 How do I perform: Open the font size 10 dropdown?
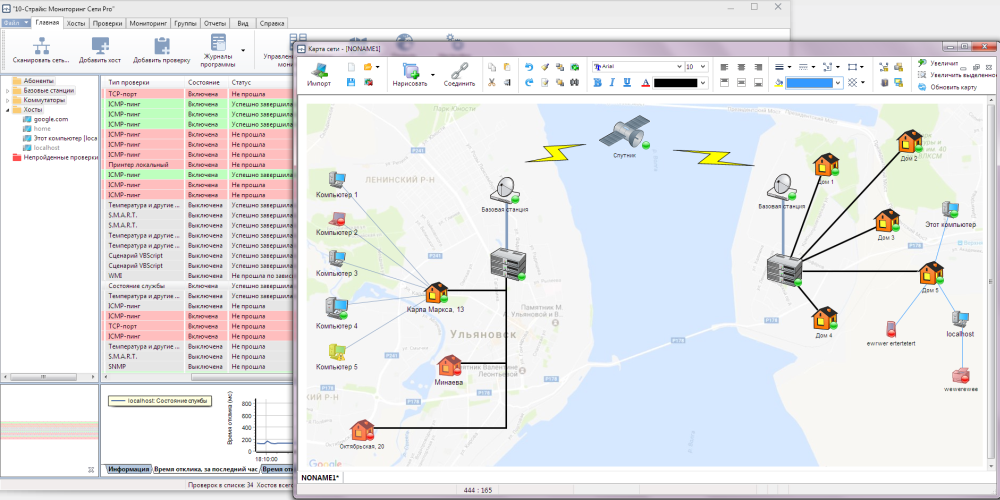pos(703,67)
